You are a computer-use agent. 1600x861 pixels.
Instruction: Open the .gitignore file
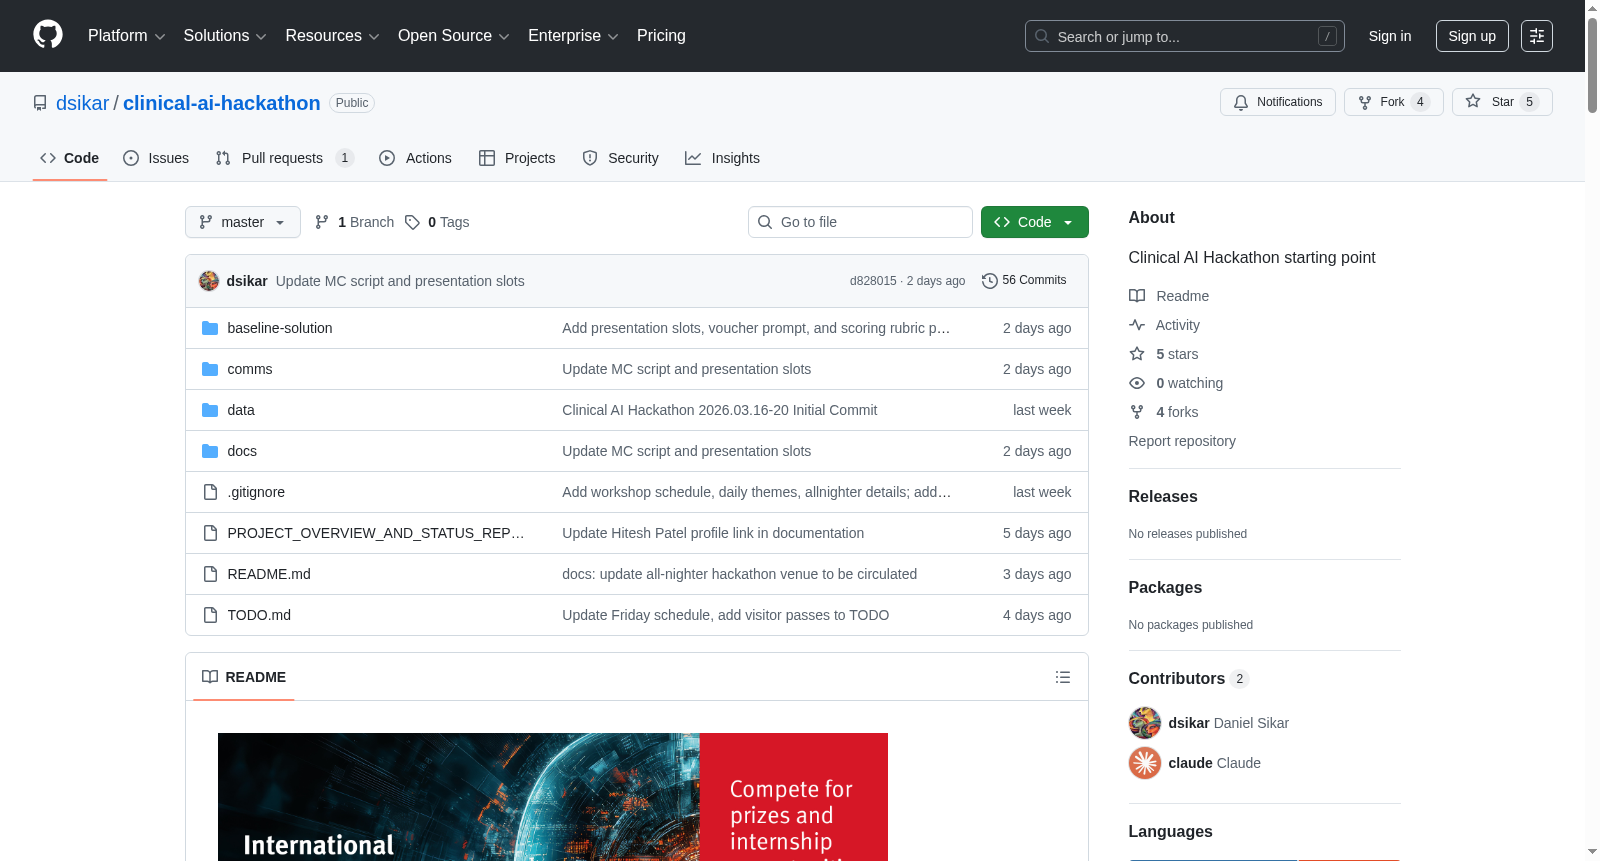[256, 492]
